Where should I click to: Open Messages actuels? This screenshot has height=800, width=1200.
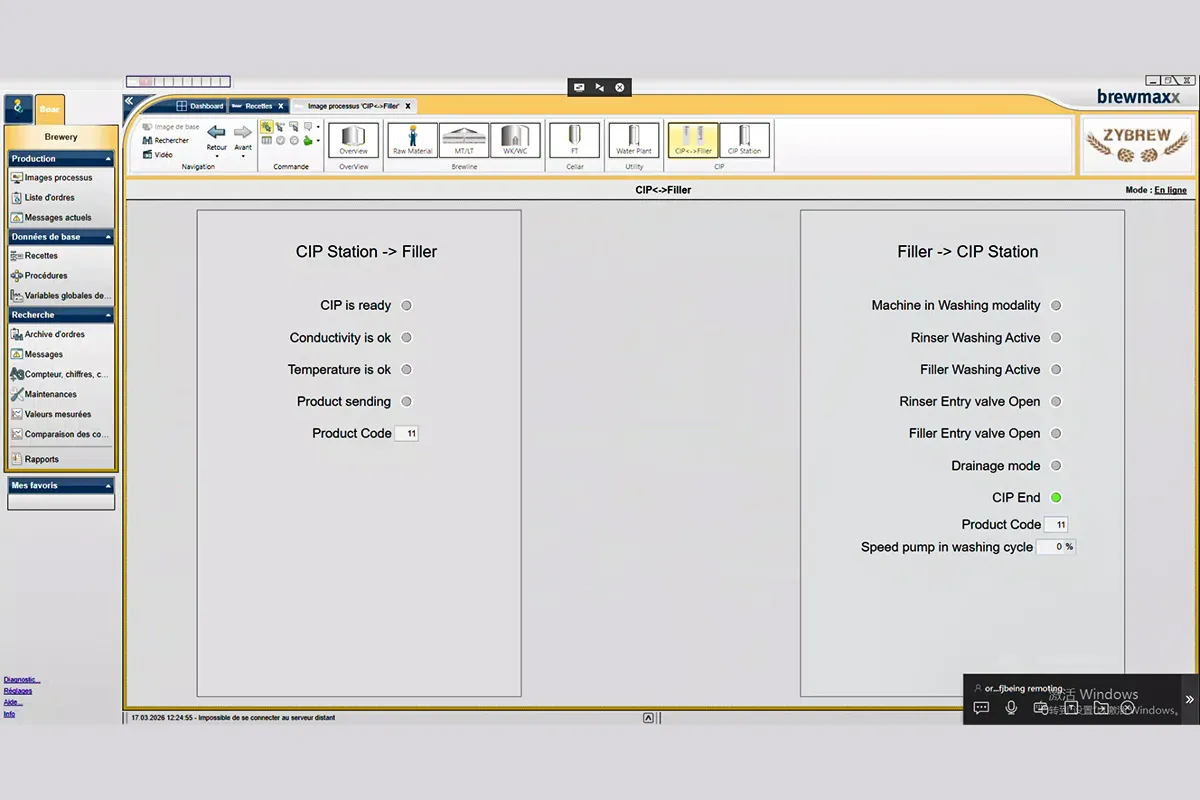(x=52, y=218)
